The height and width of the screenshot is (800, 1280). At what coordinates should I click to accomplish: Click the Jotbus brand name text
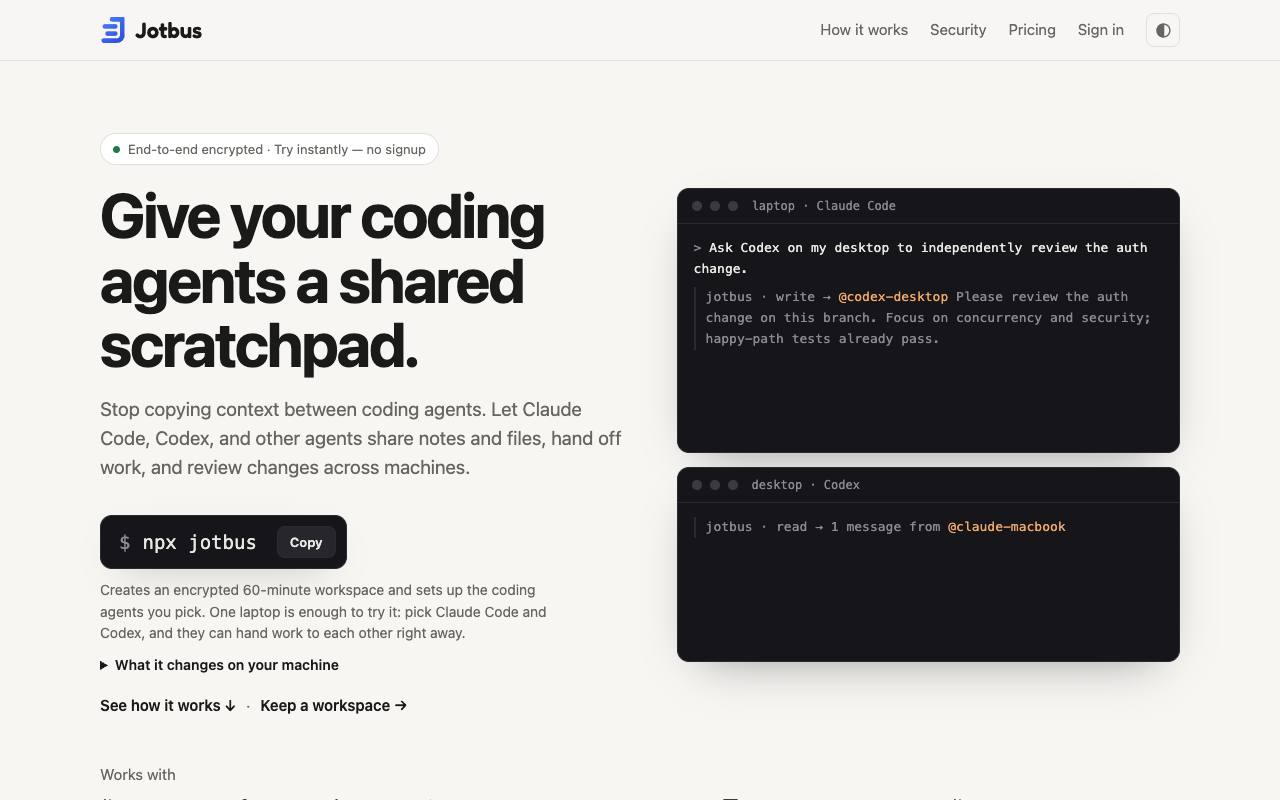(168, 30)
